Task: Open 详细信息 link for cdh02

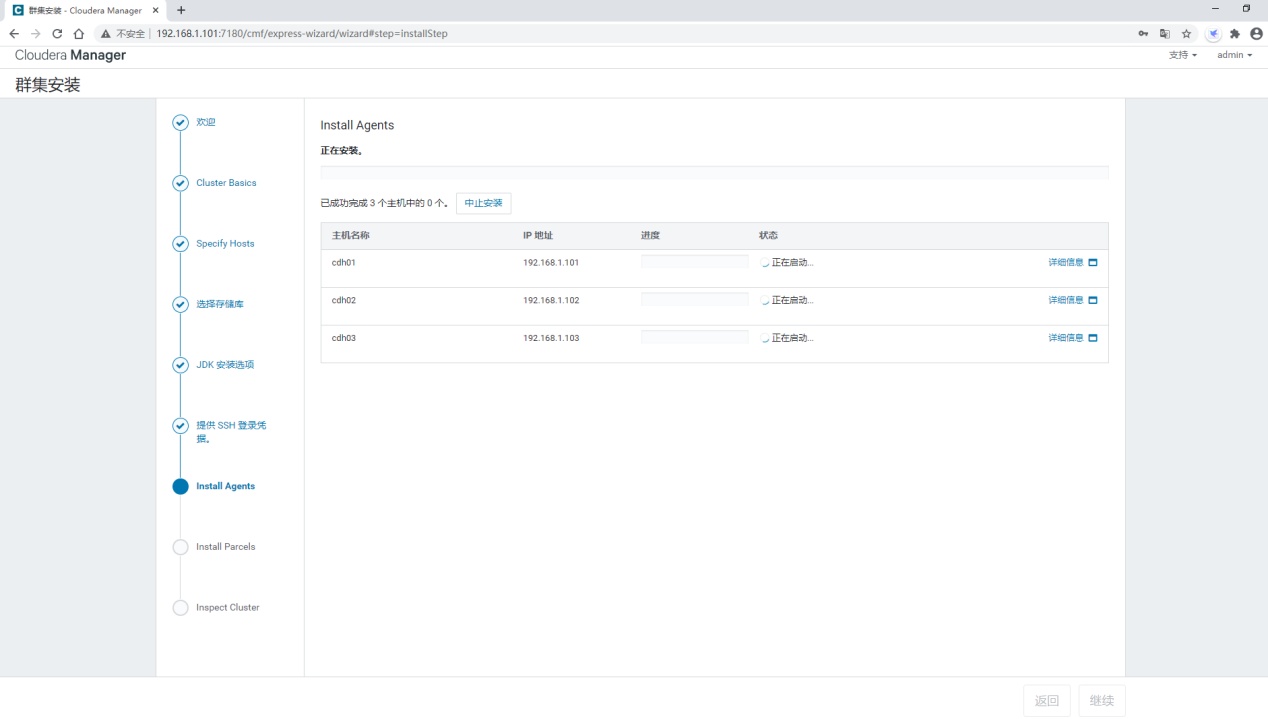Action: tap(1066, 300)
